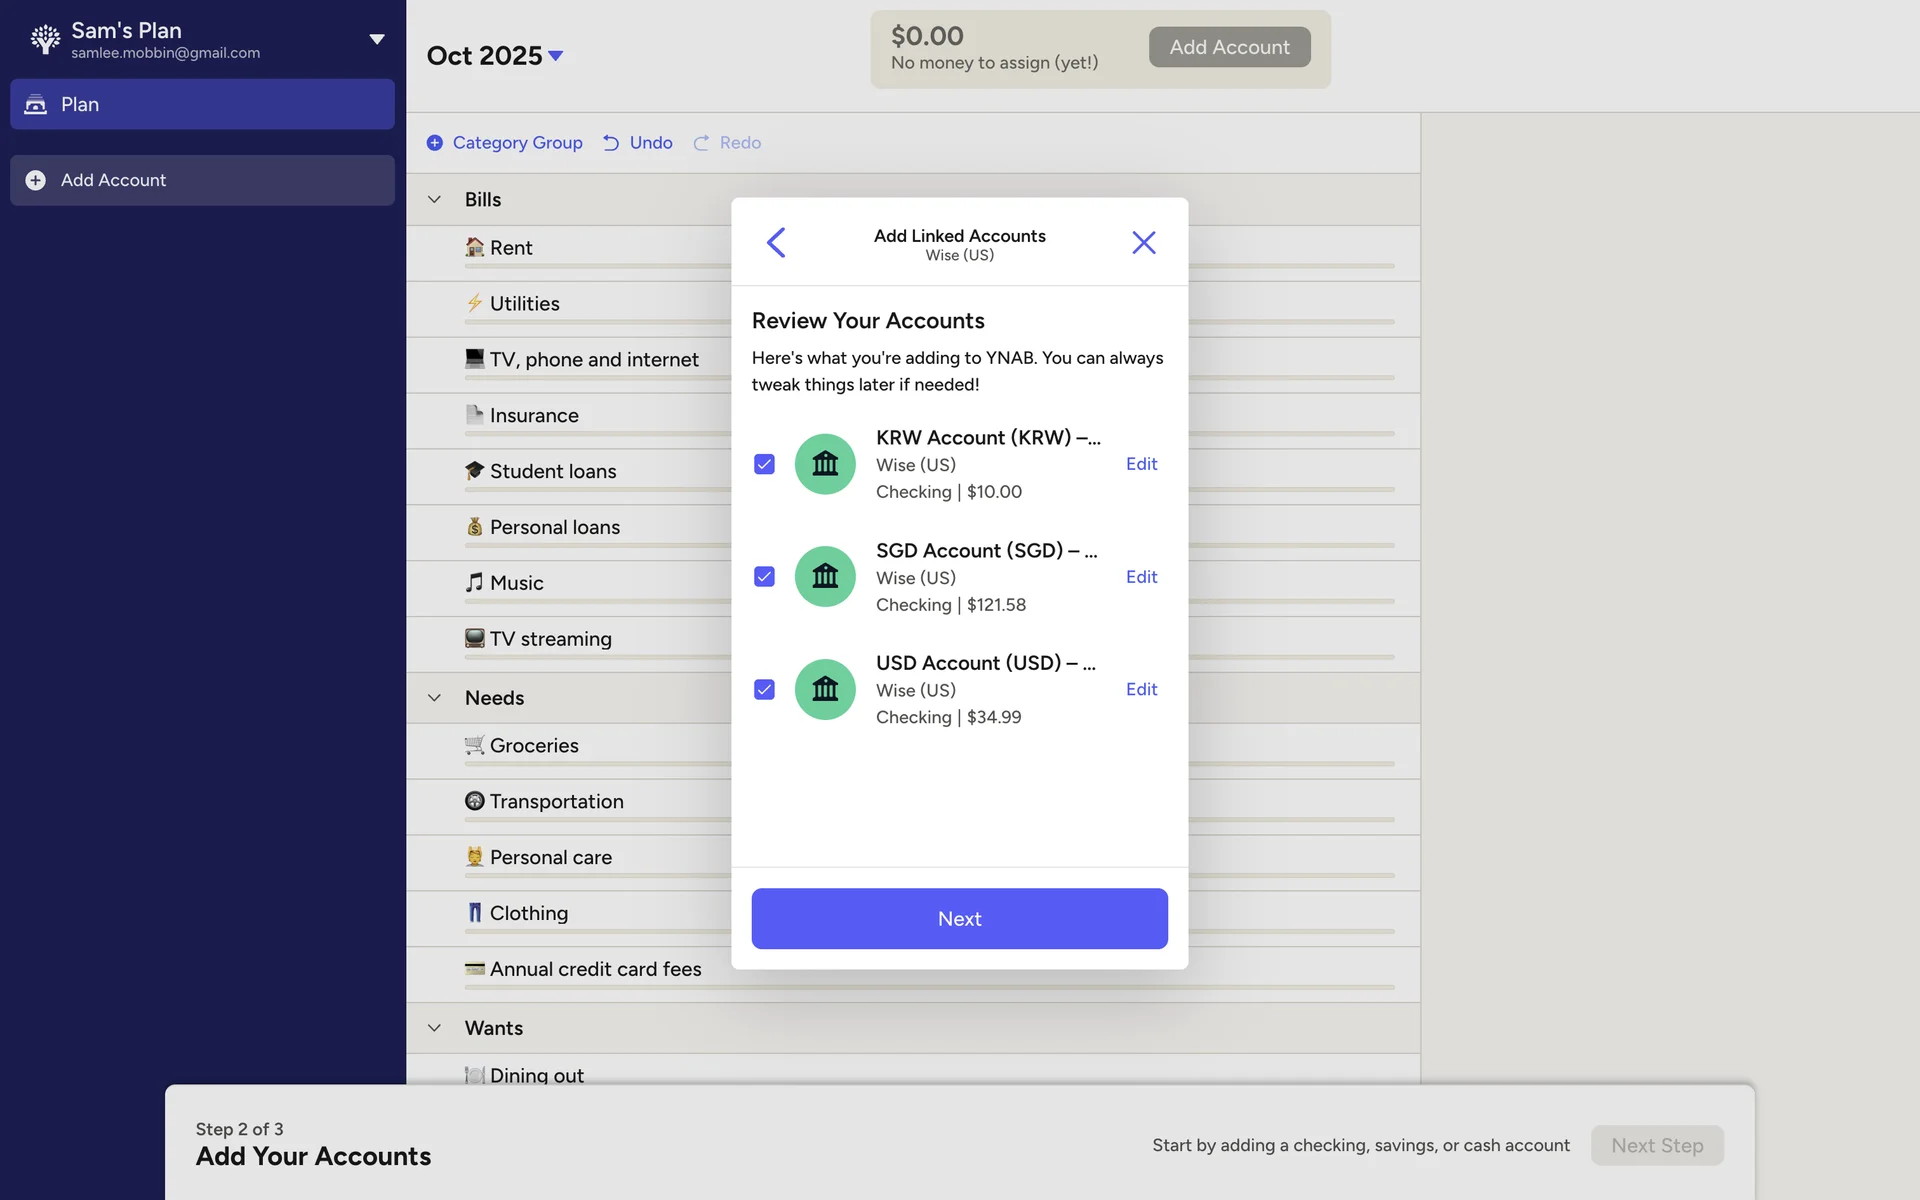Uncheck the SGD Account checkbox
The width and height of the screenshot is (1920, 1200).
pos(764,577)
